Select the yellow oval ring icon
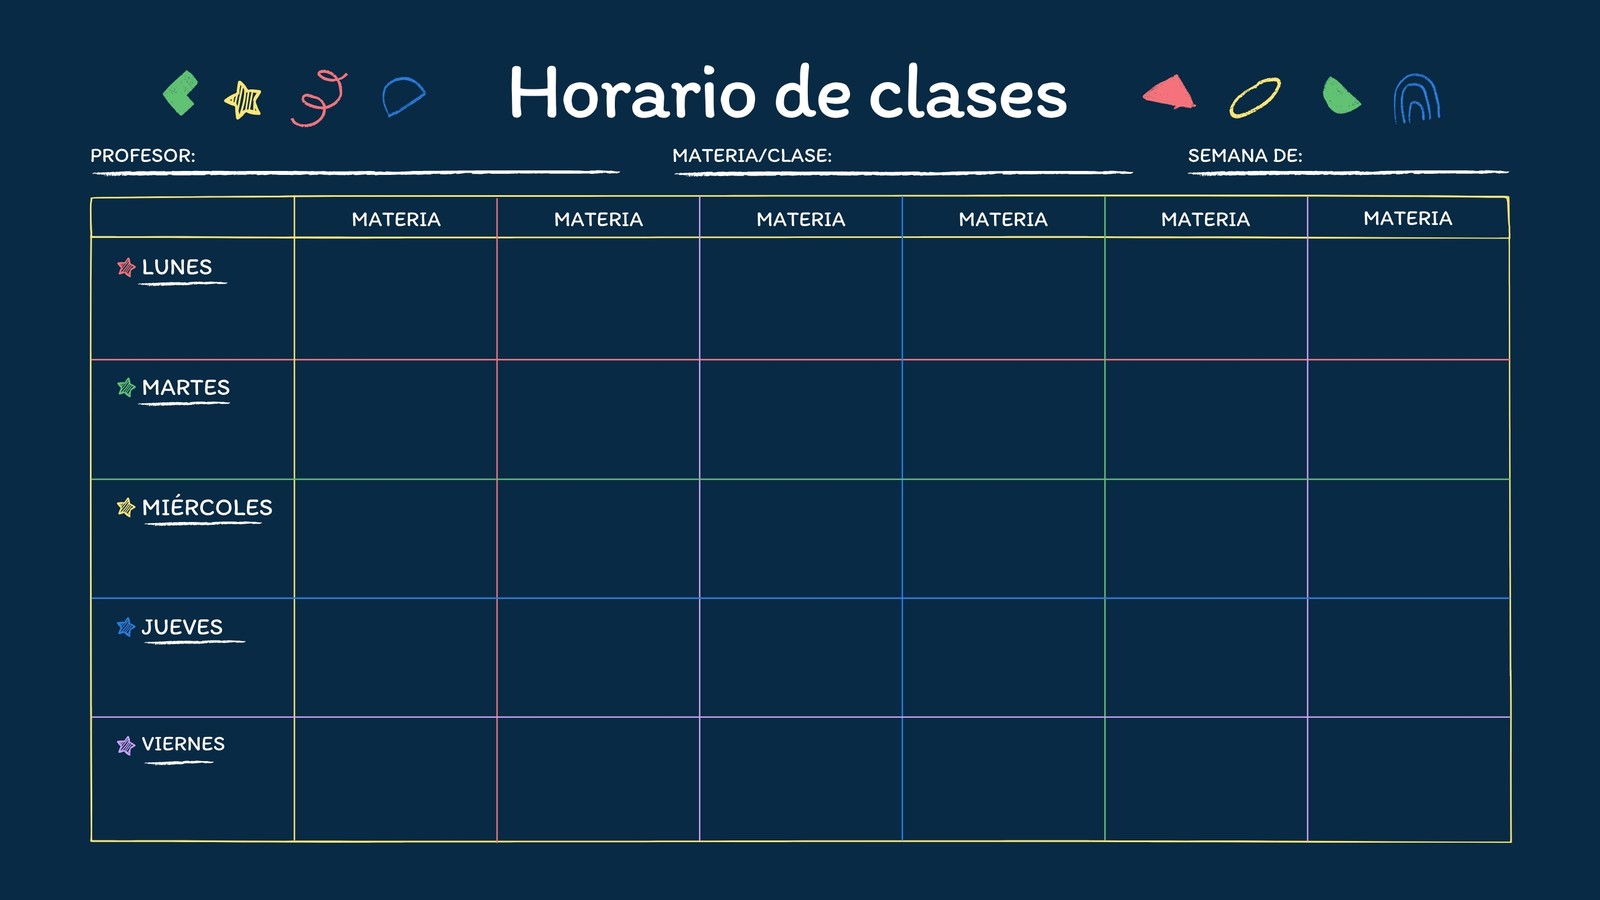 pos(1255,98)
